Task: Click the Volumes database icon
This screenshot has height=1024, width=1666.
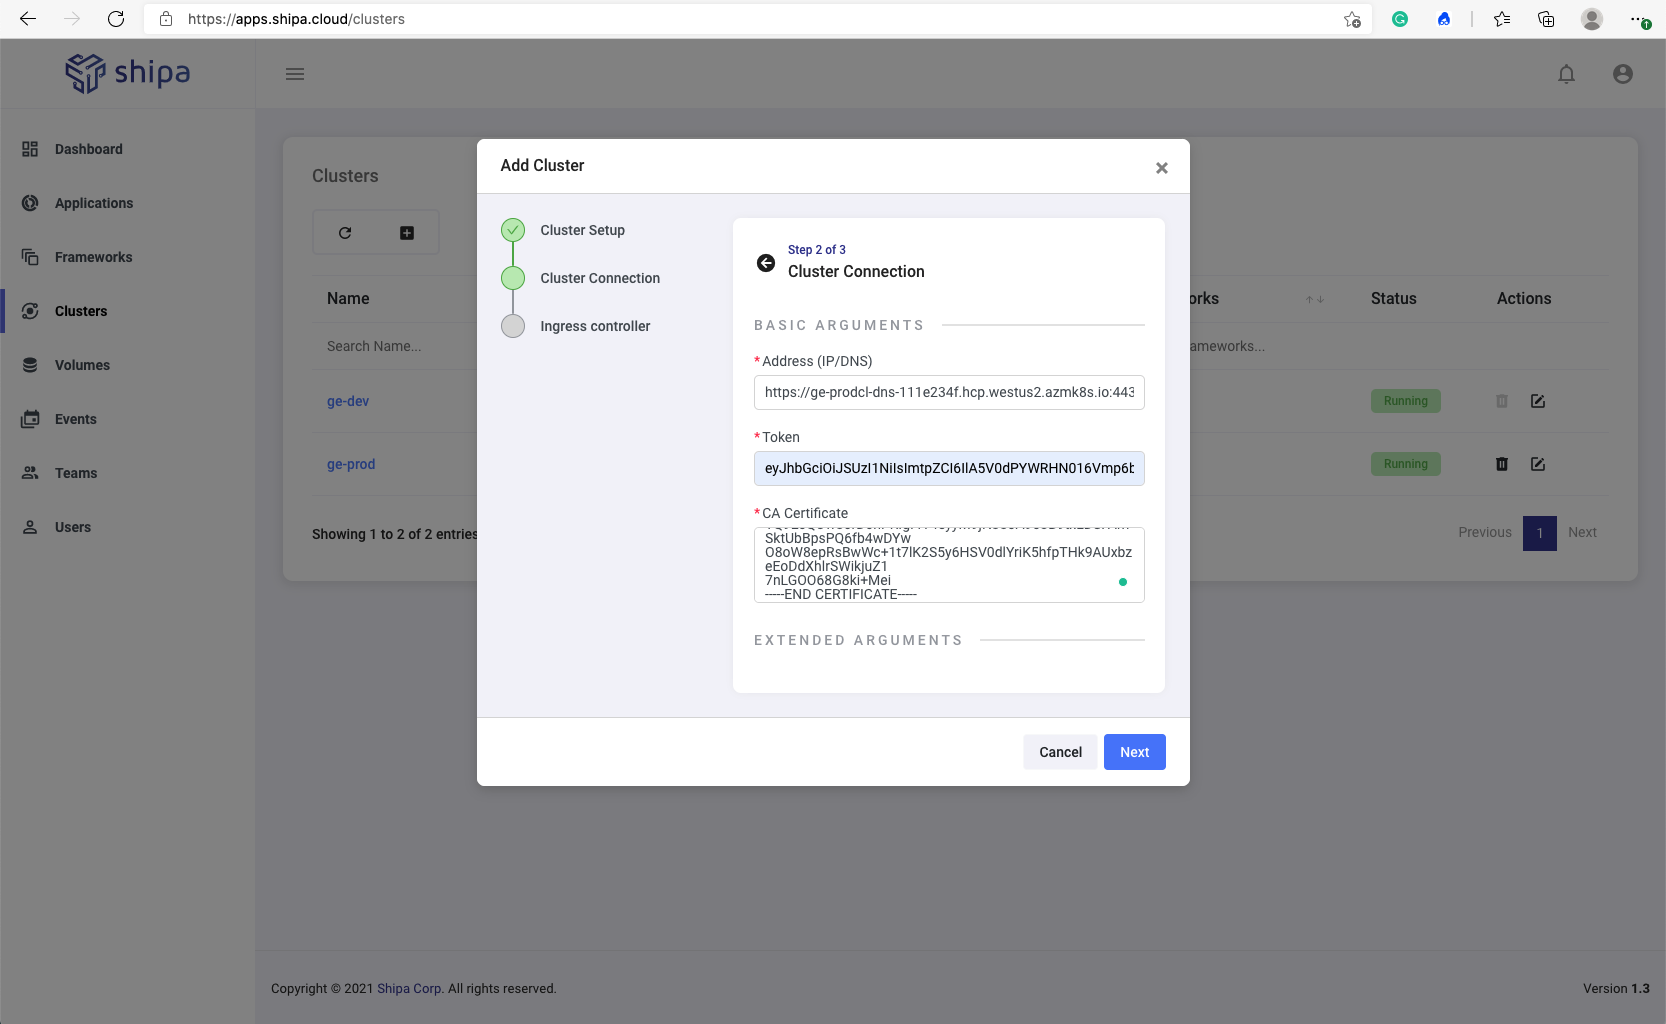Action: [x=30, y=365]
